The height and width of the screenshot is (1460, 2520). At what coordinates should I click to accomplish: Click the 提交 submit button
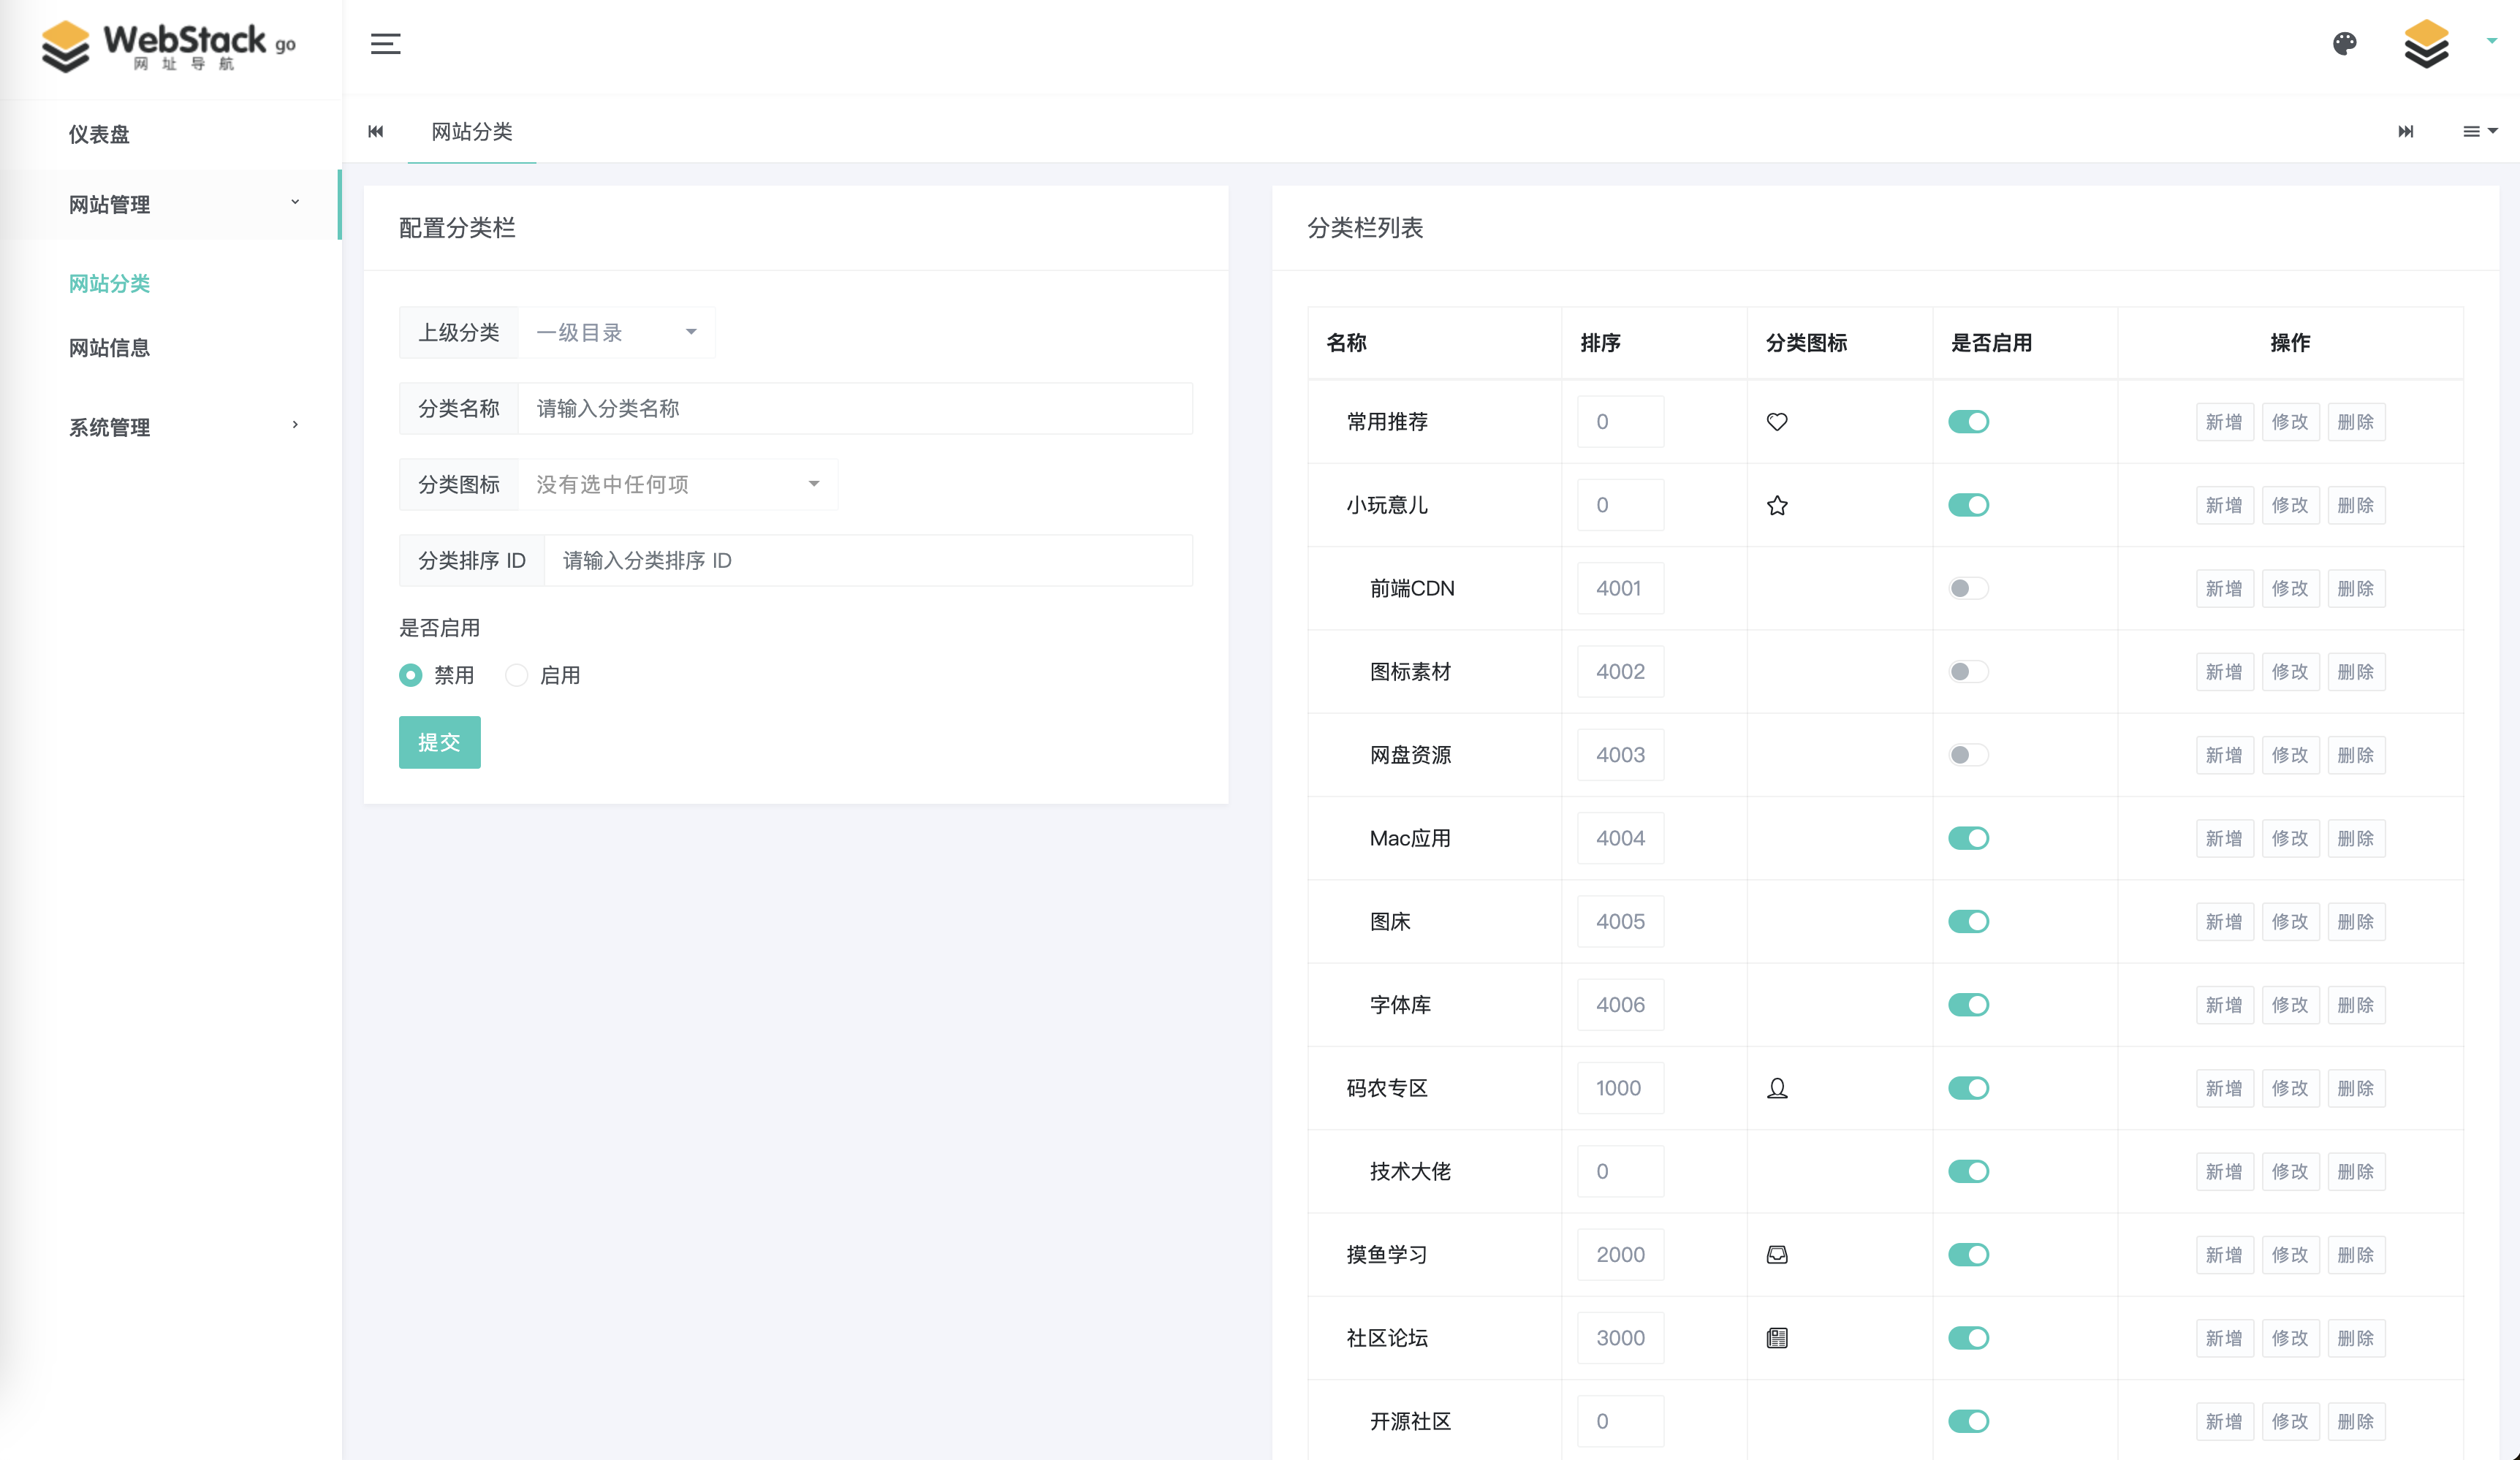pos(439,742)
